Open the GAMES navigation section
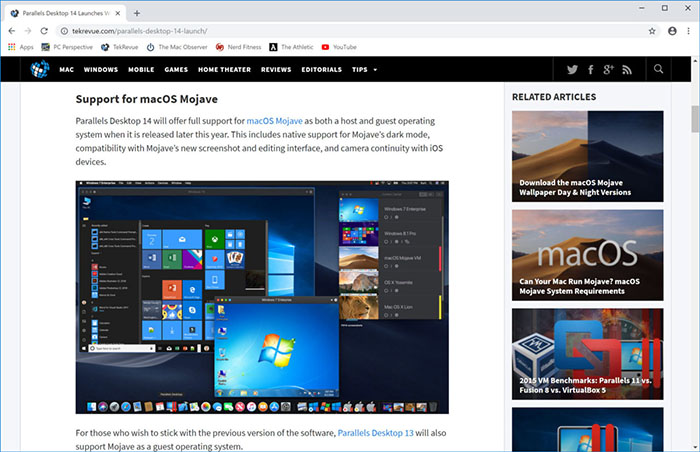Viewport: 700px width, 452px height. point(176,70)
